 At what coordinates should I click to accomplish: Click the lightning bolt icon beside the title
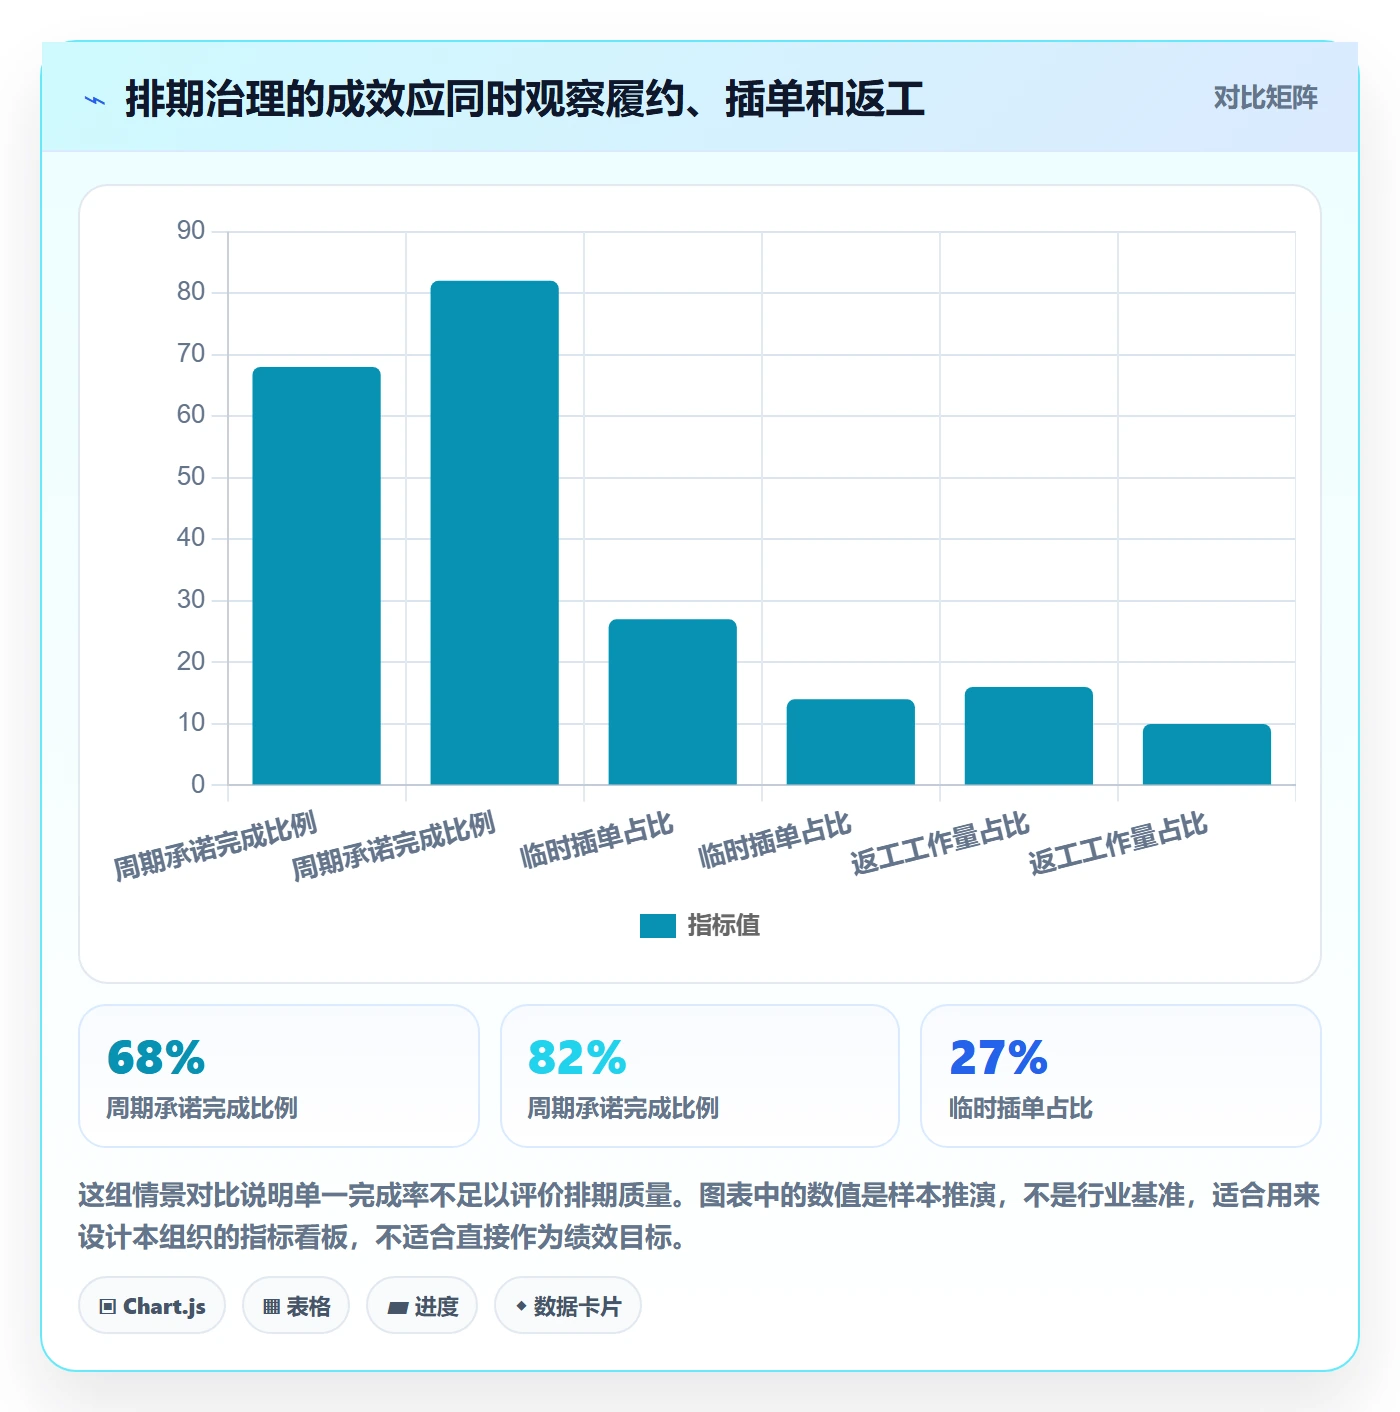point(95,100)
